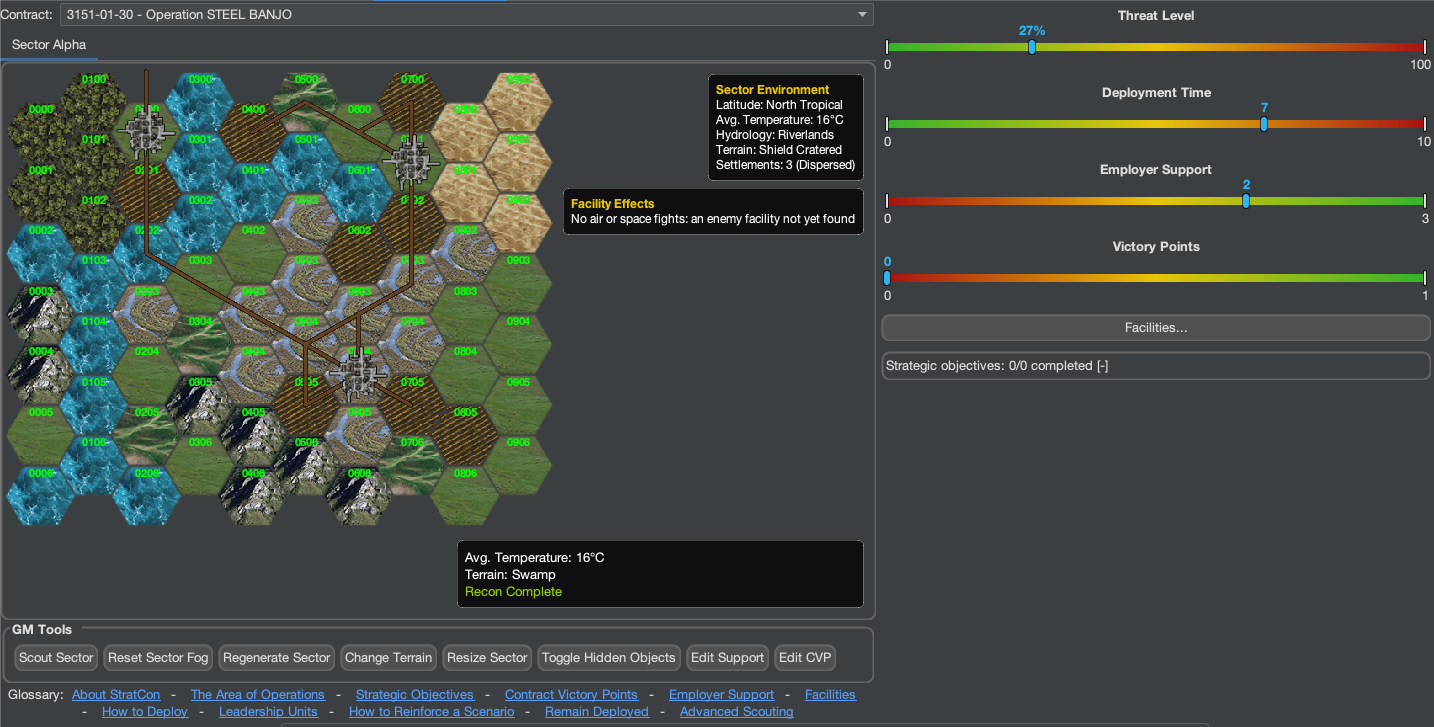Image resolution: width=1434 pixels, height=727 pixels.
Task: Select water hex 0105 on the map
Action: [94, 404]
